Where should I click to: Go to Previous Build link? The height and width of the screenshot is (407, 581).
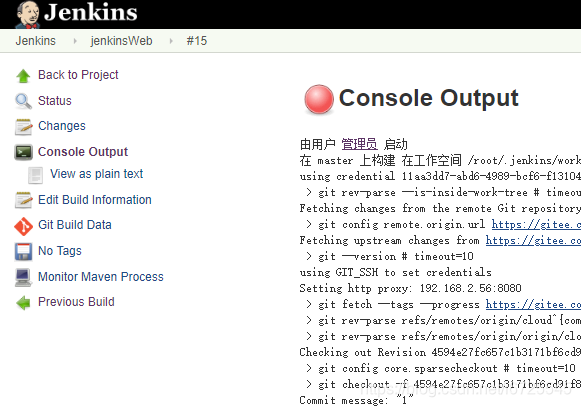[76, 302]
